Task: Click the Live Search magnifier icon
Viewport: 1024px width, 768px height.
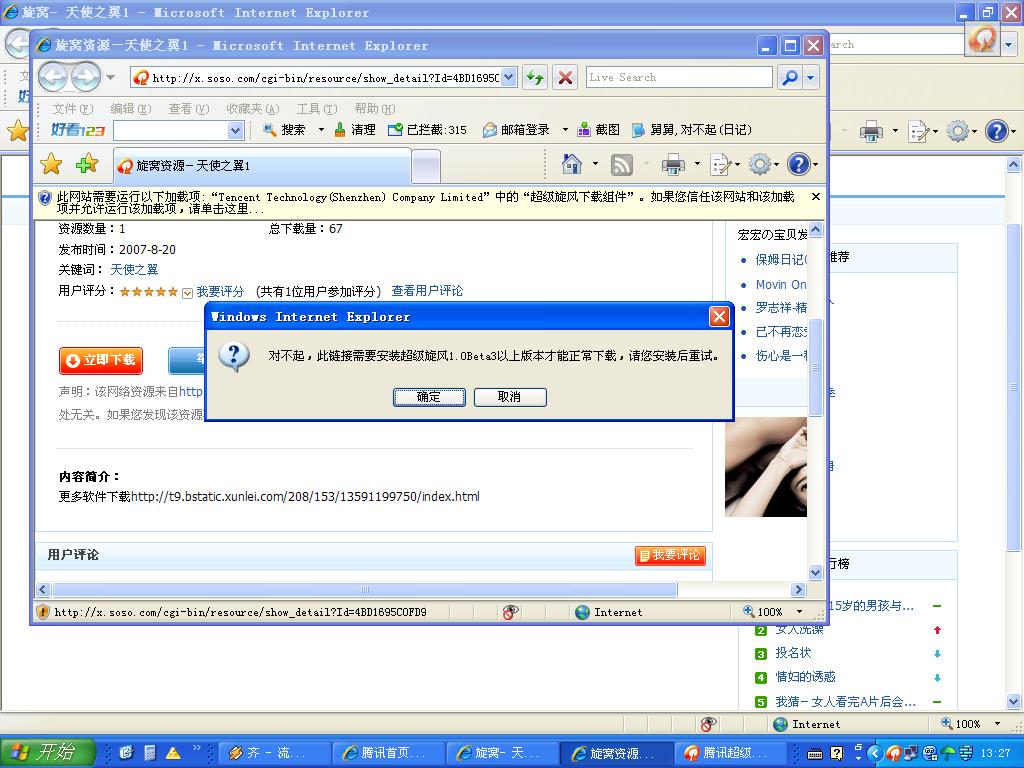Action: point(790,78)
